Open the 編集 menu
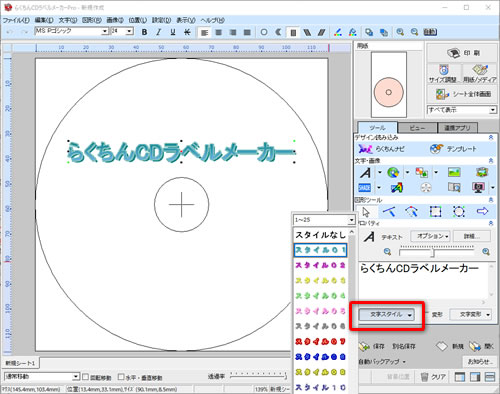Viewport: 500px width, 394px height. pyautogui.click(x=44, y=20)
